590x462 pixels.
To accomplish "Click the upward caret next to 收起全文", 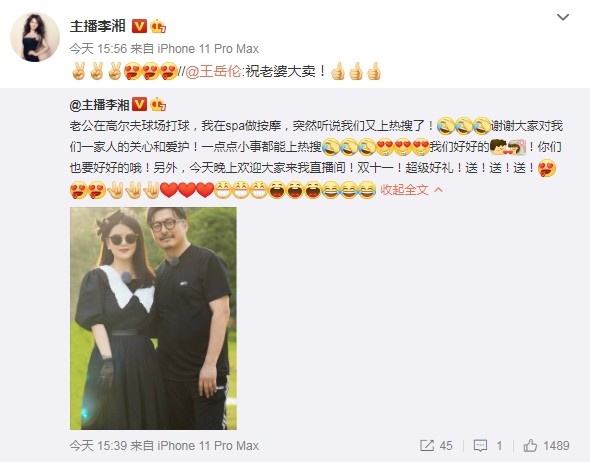I will click(x=438, y=190).
